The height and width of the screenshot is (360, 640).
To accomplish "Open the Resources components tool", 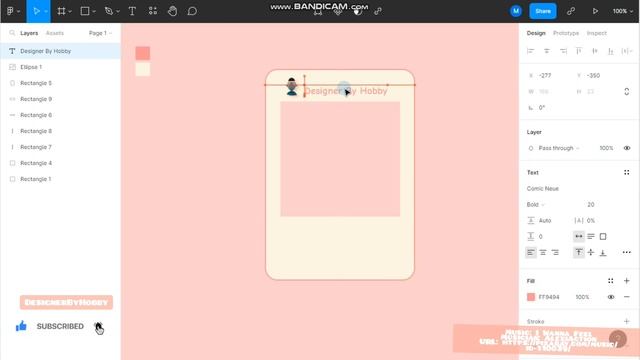I will tap(153, 11).
